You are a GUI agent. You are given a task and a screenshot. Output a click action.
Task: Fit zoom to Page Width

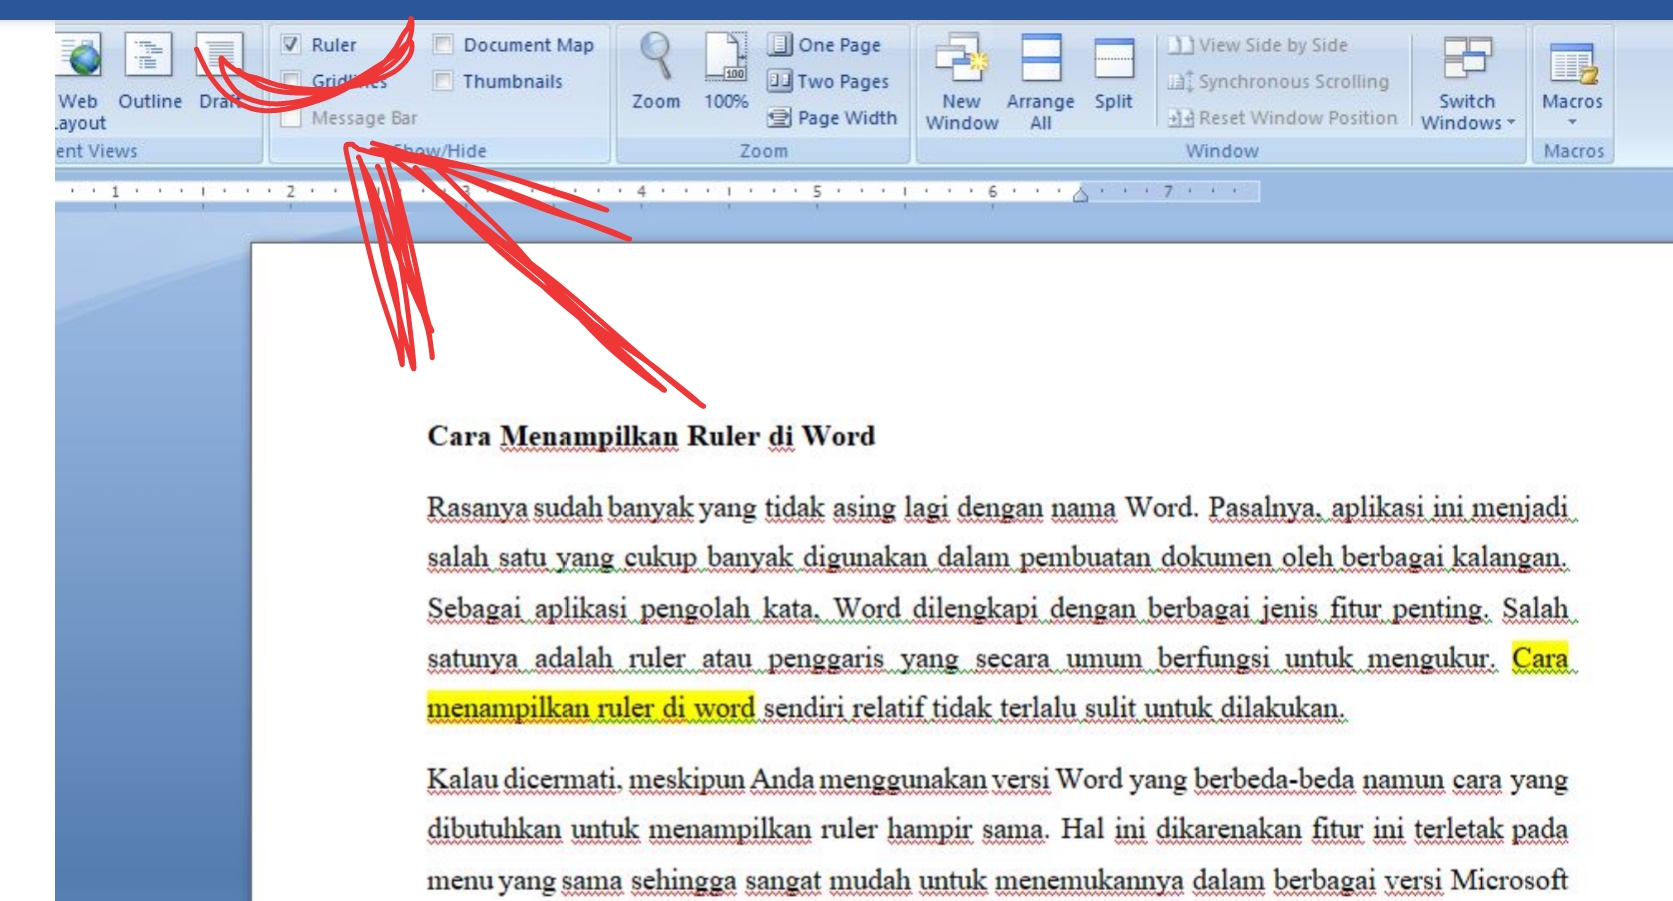[x=832, y=118]
